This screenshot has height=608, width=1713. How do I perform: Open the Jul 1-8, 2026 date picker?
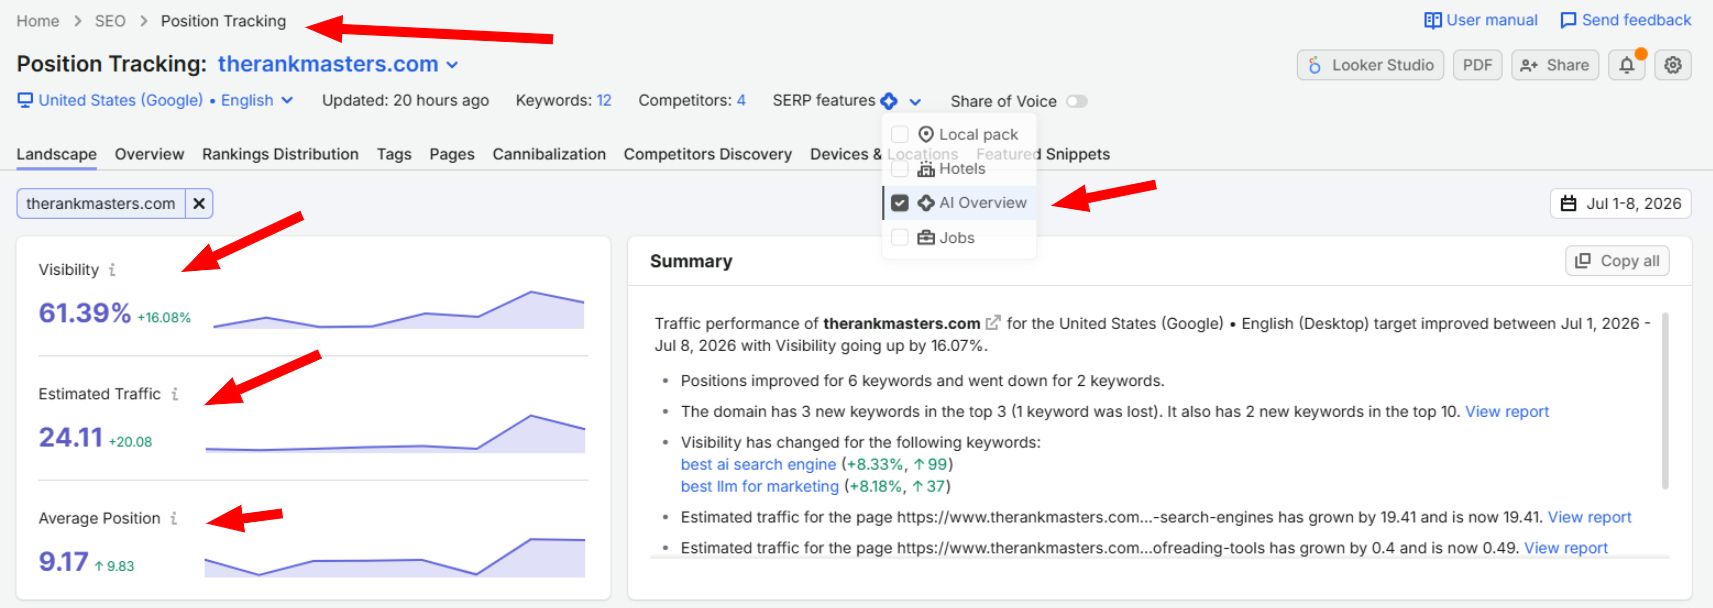pyautogui.click(x=1621, y=204)
